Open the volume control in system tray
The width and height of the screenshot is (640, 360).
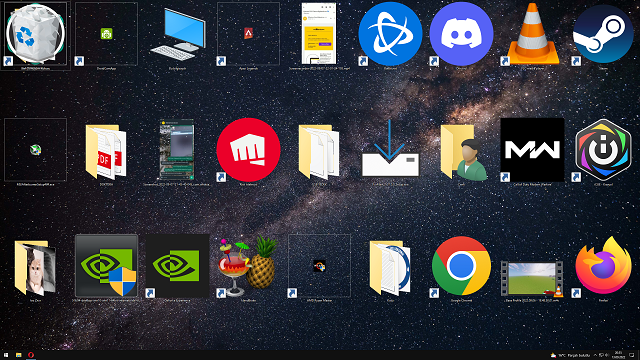pyautogui.click(x=607, y=355)
